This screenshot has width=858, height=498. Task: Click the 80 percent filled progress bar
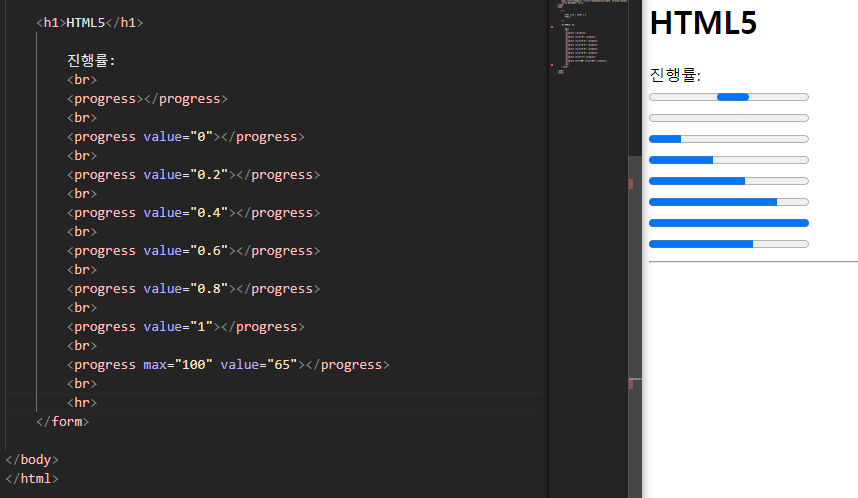(728, 202)
